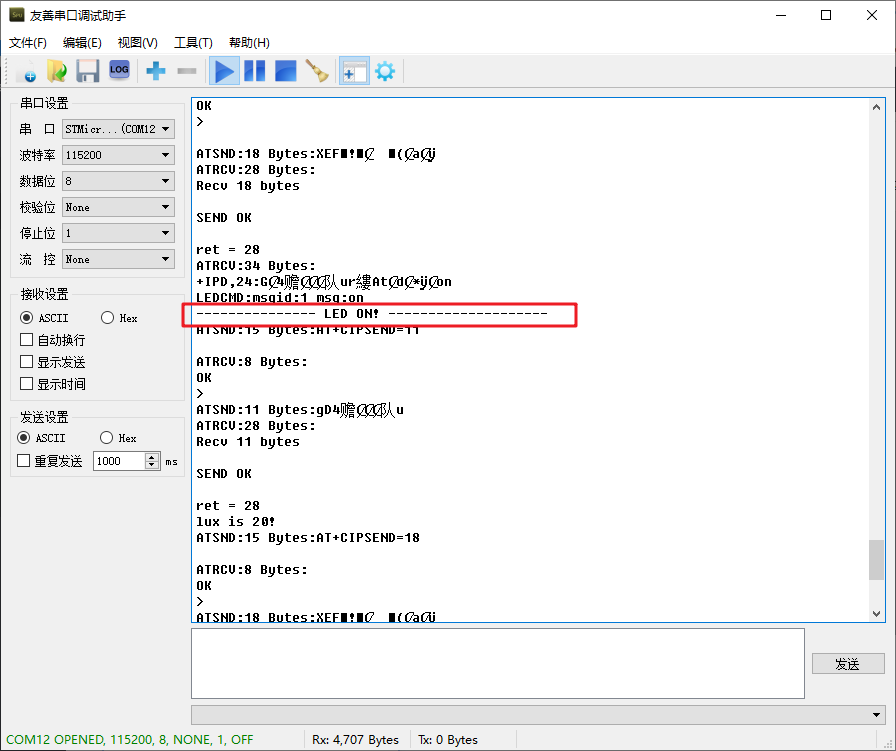Expand the 波特率 115200 dropdown
This screenshot has height=751, width=896.
click(118, 155)
